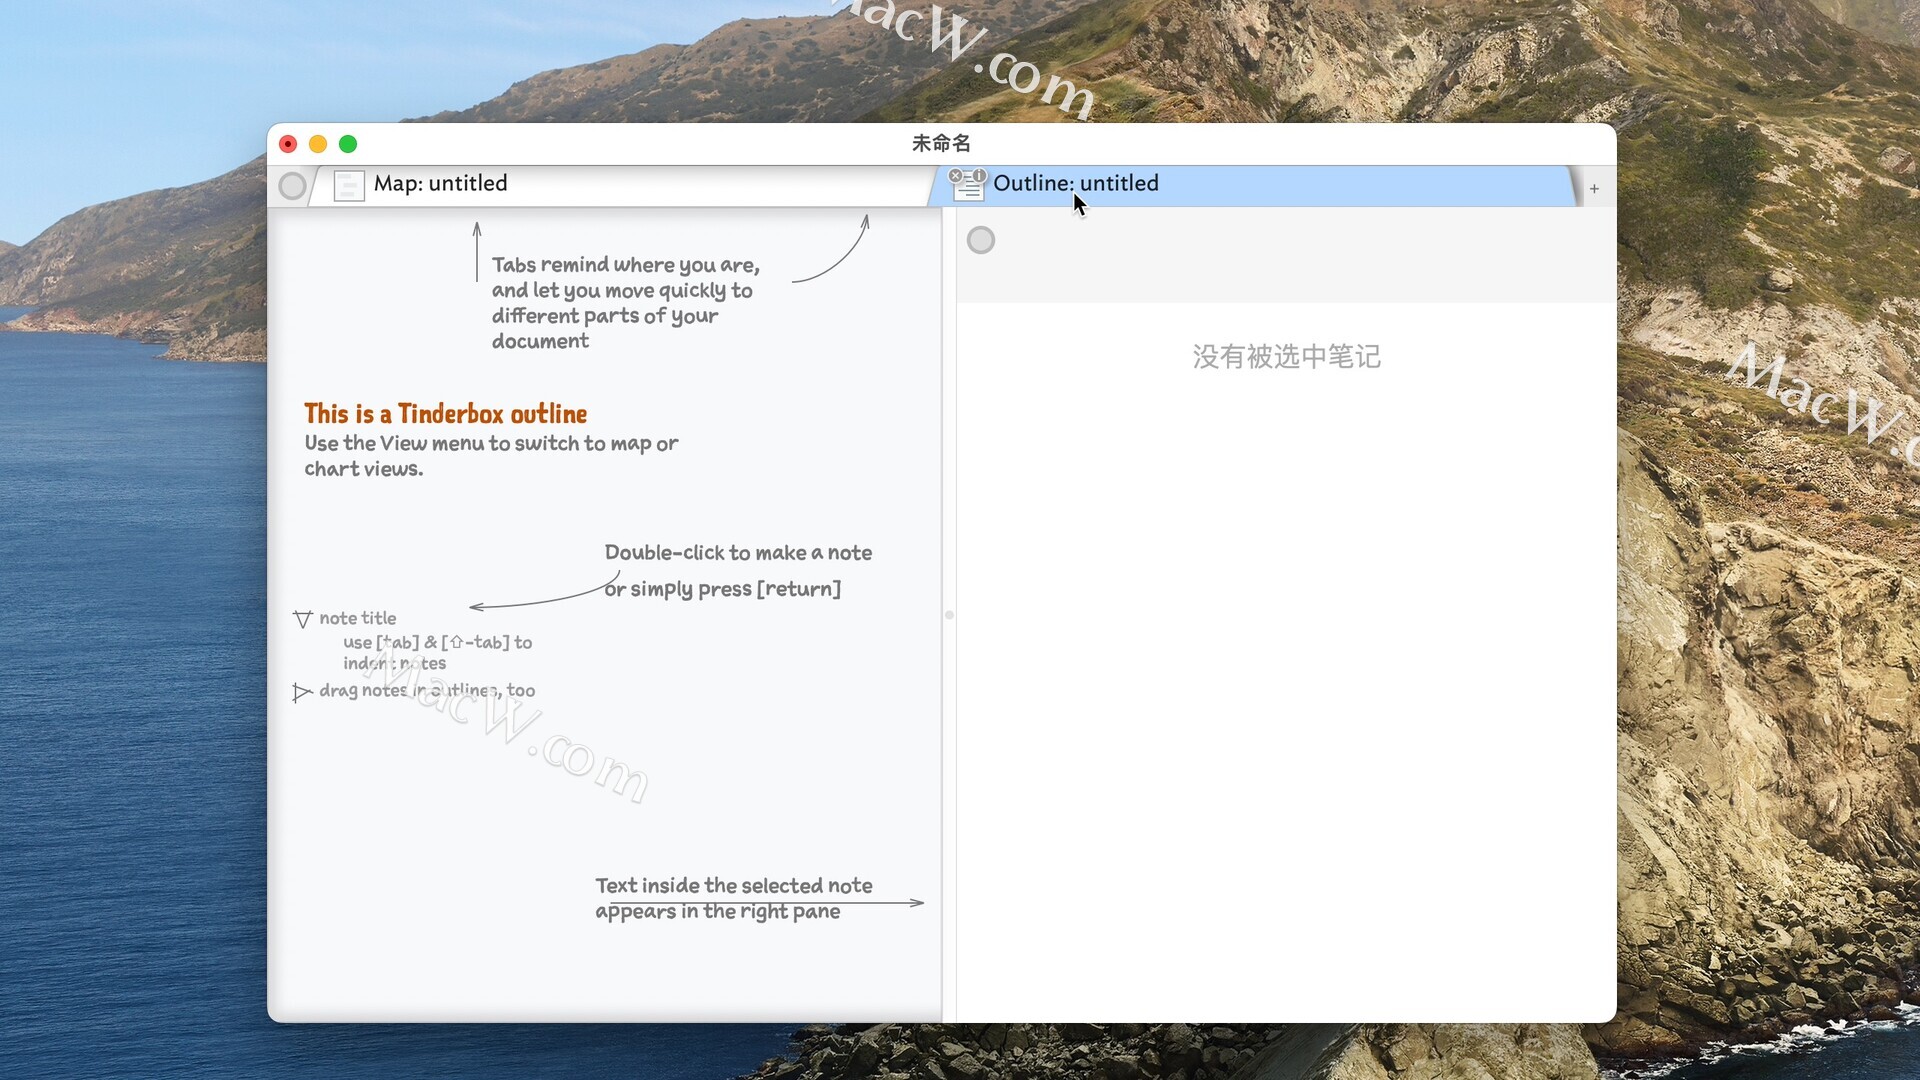Select the 'note title' outline item
Screen dimensions: 1920x1080
[358, 619]
